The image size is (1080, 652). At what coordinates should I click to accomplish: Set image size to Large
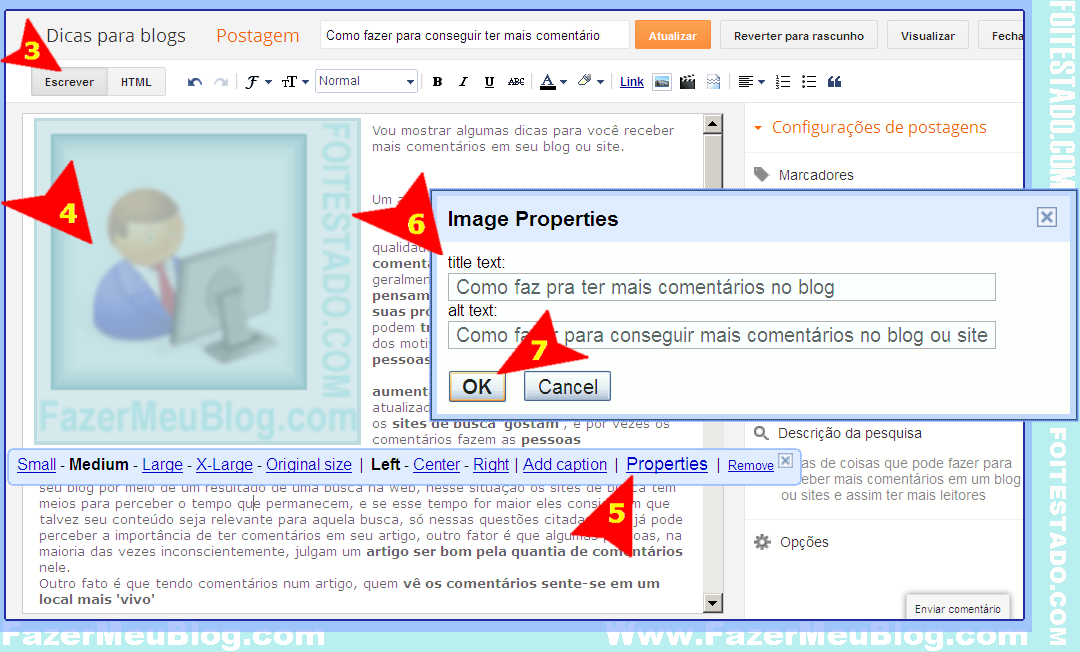(163, 465)
